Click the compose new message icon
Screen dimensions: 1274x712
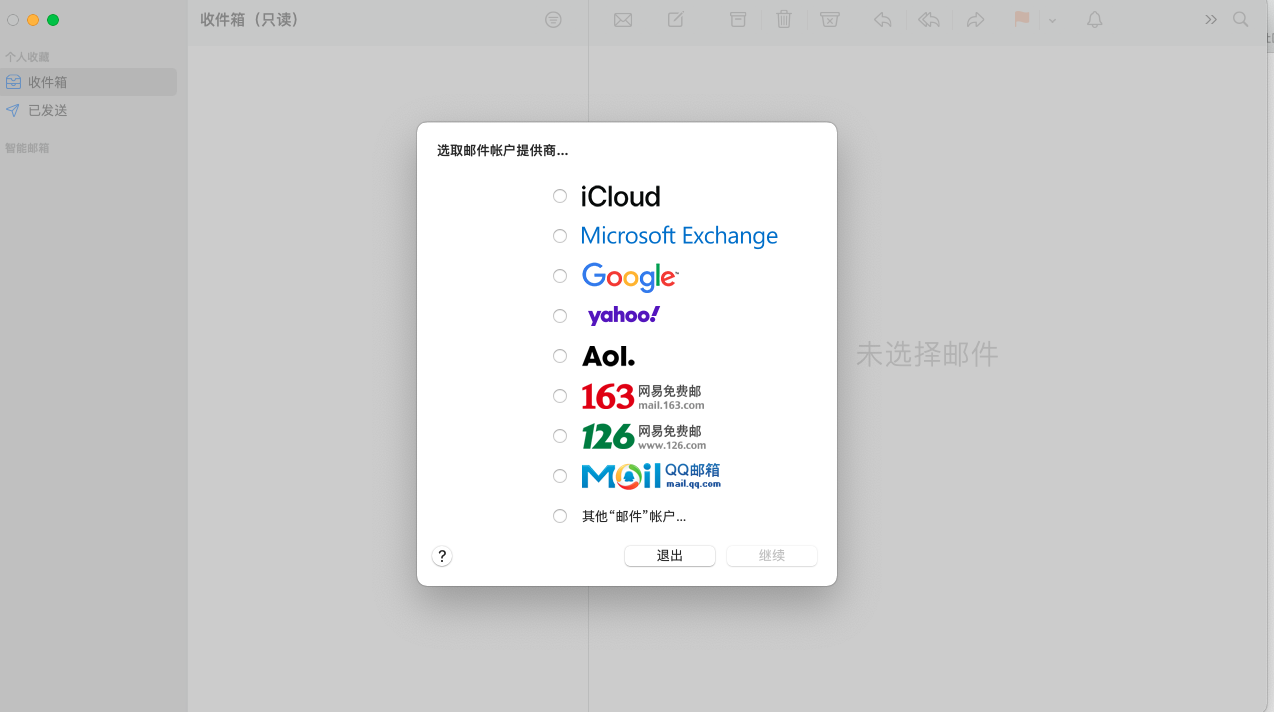(x=676, y=20)
